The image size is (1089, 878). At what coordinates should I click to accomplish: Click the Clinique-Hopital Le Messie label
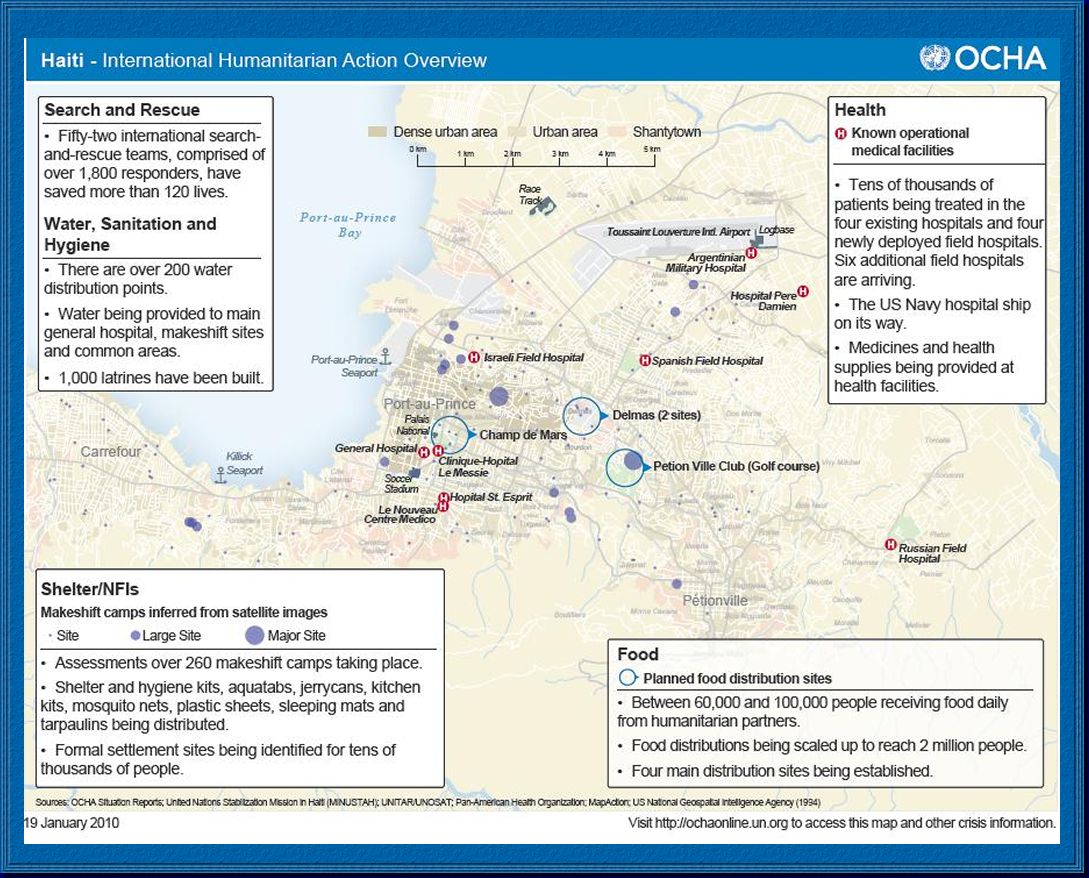click(x=478, y=466)
